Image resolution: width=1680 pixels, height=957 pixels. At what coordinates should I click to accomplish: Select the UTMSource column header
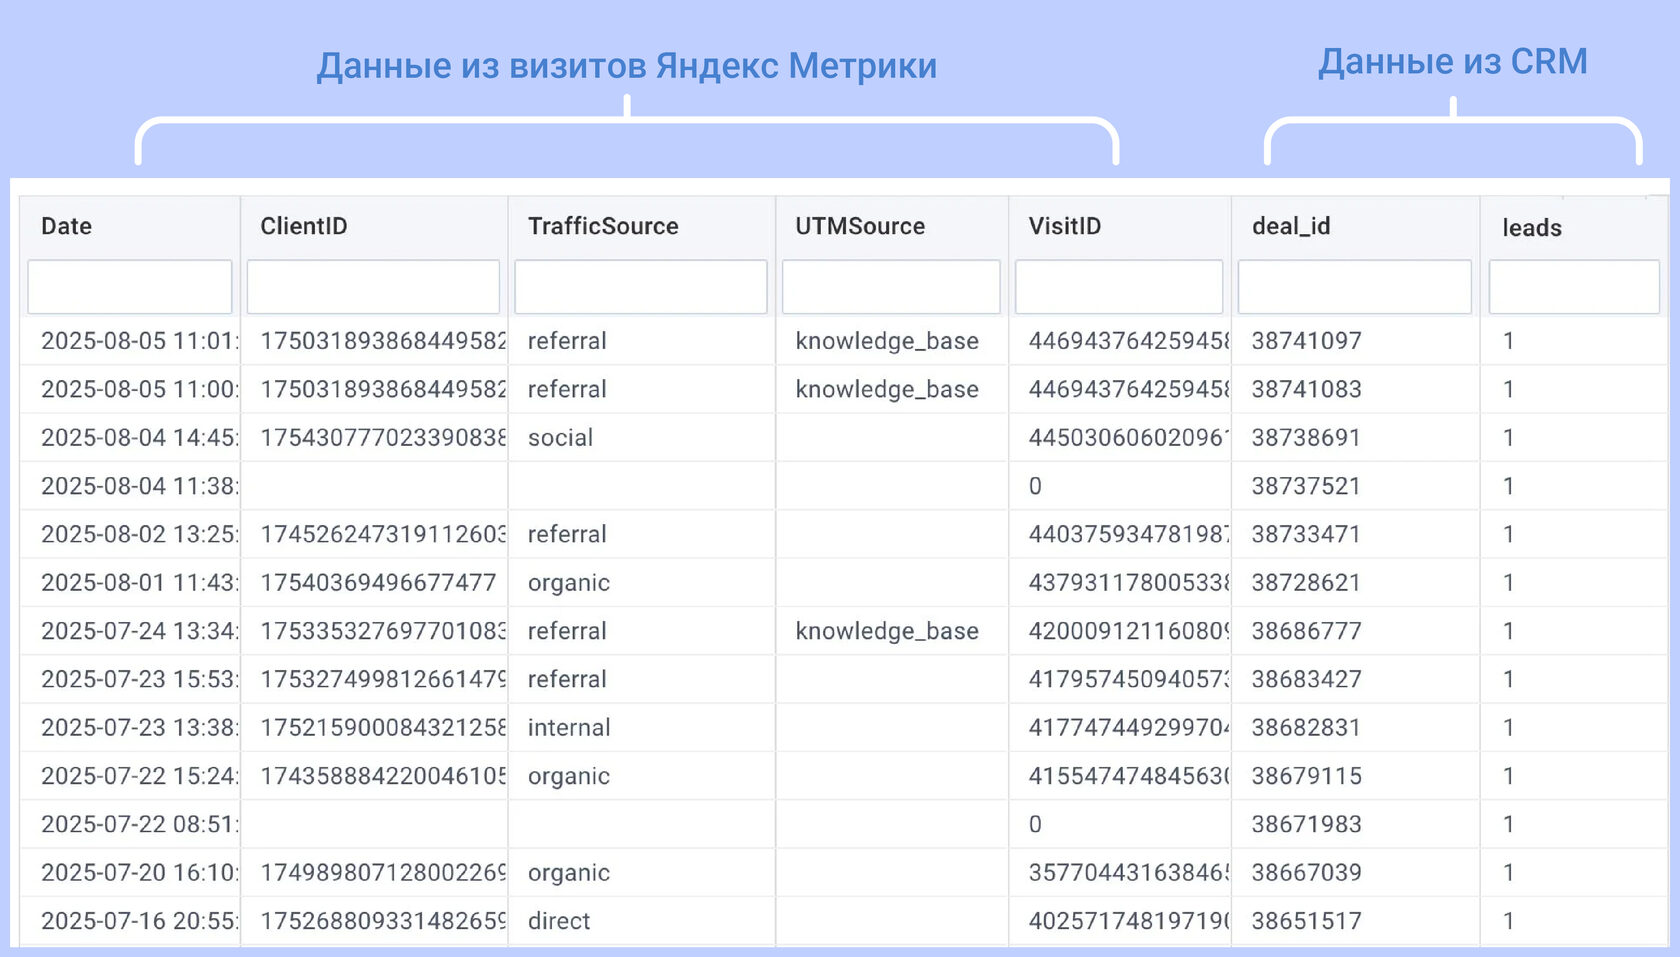[x=860, y=226]
